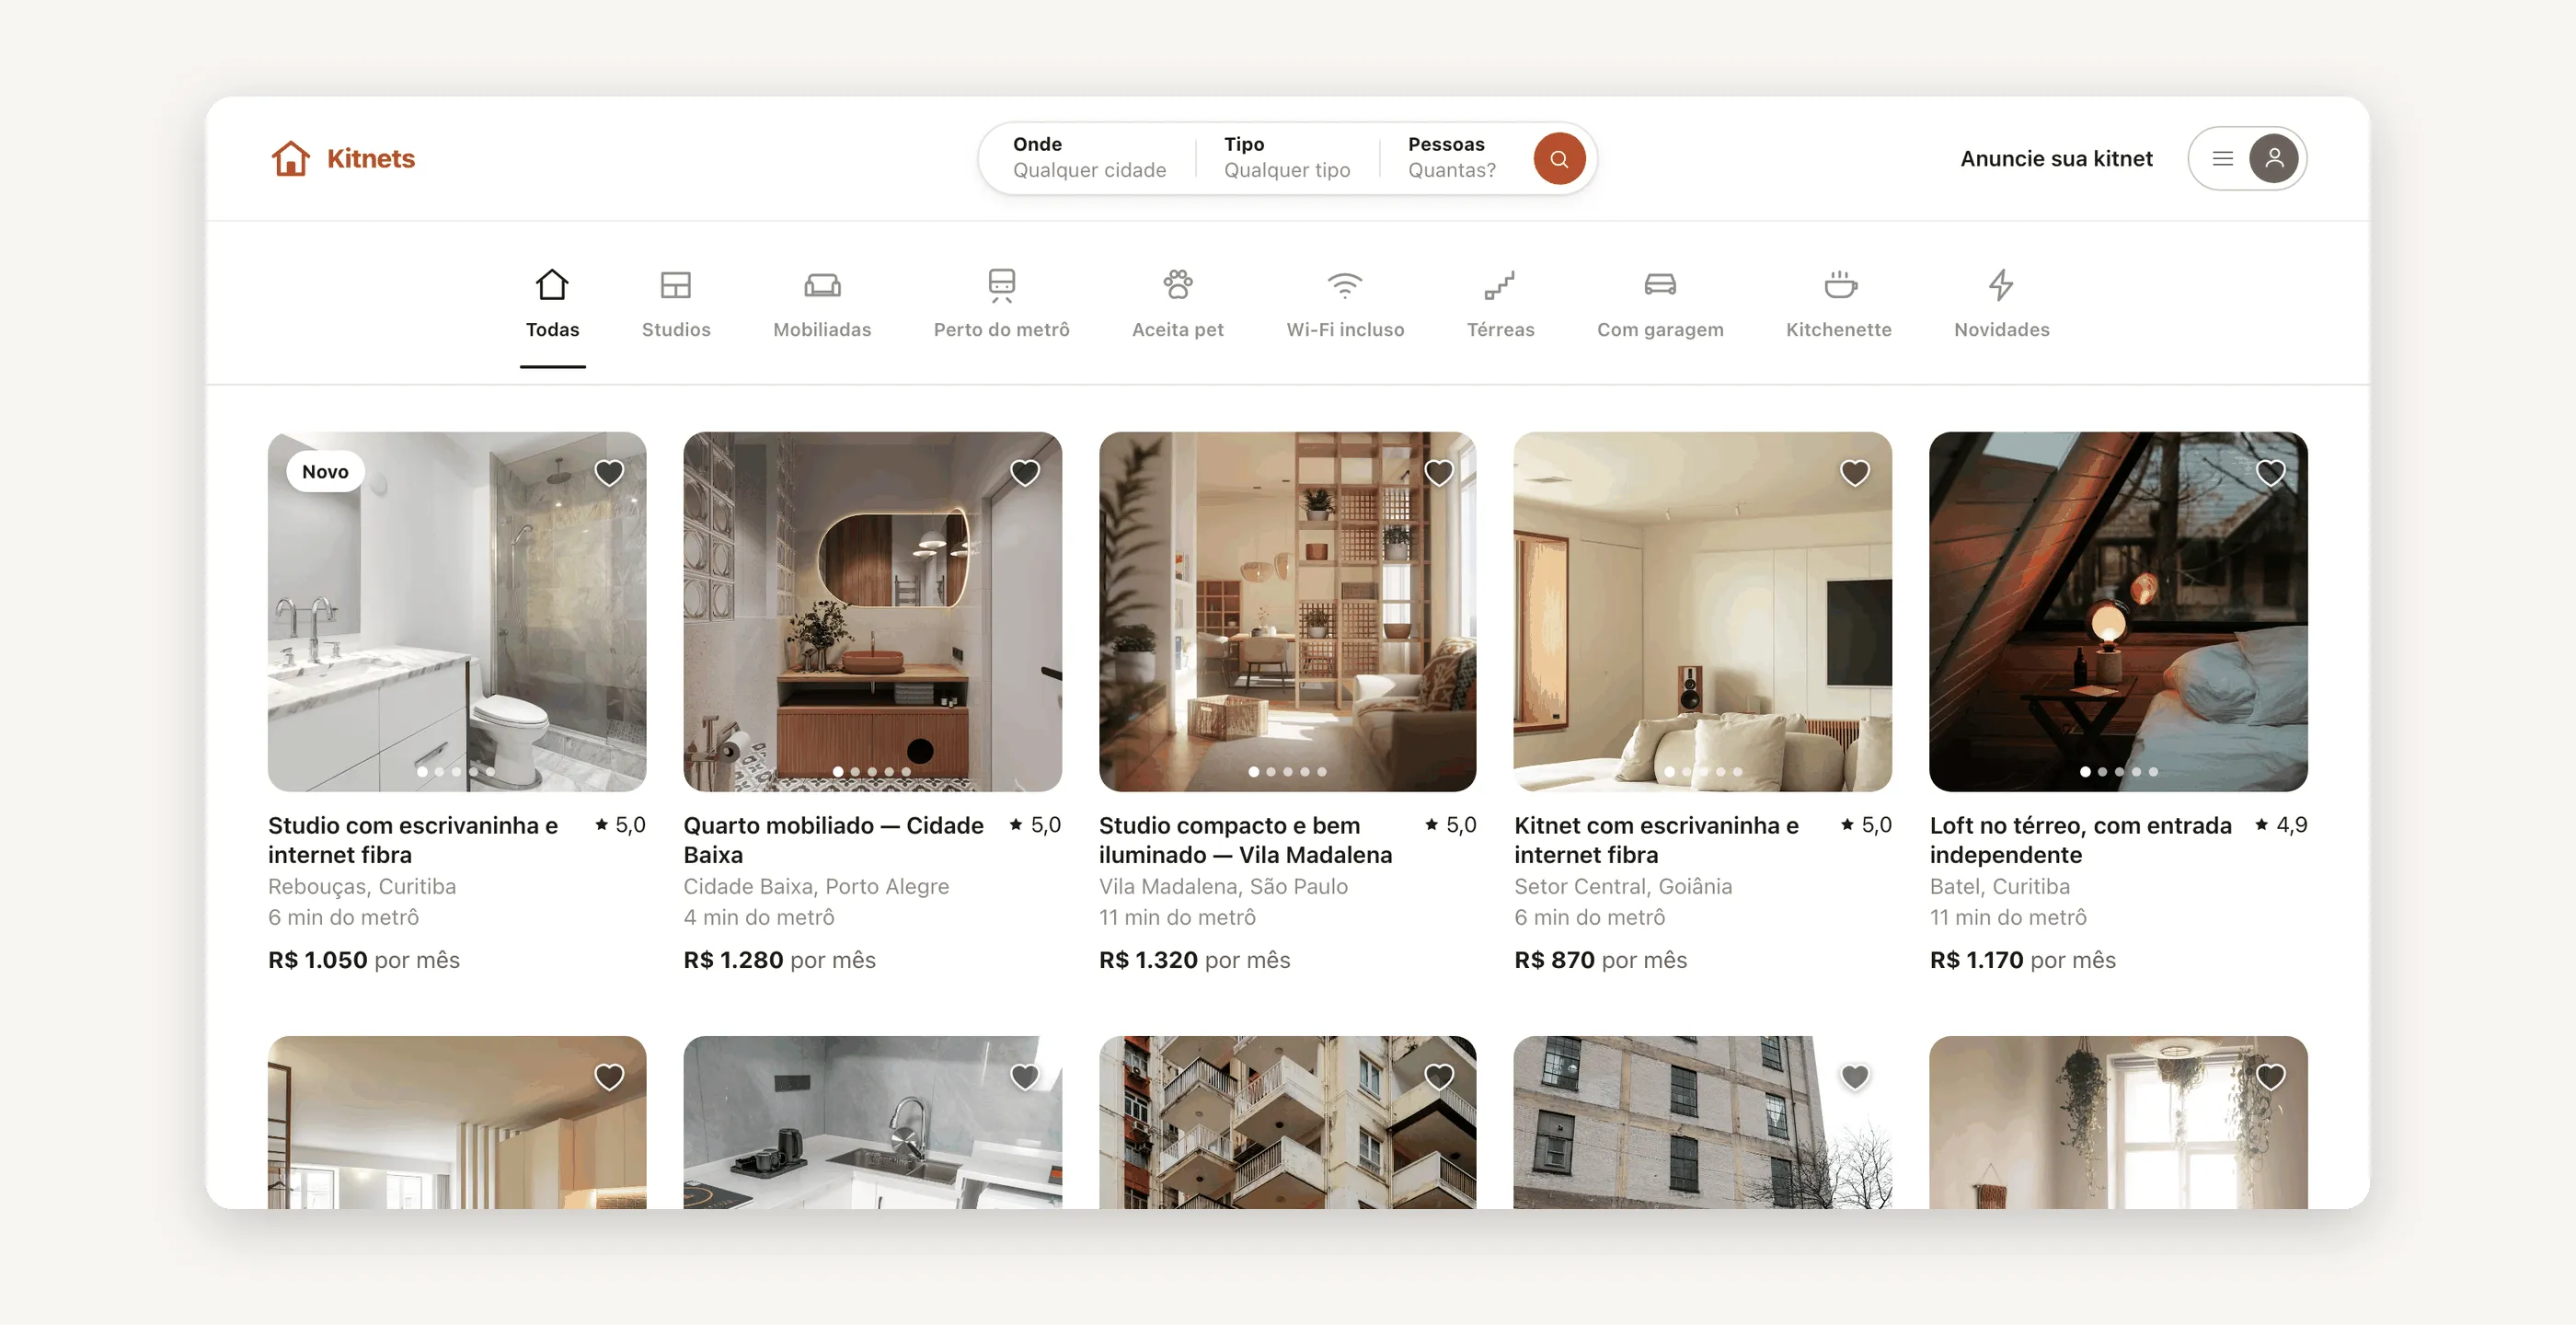Favorite the kitchen sink photo listing
Viewport: 2576px width, 1325px height.
(1024, 1076)
